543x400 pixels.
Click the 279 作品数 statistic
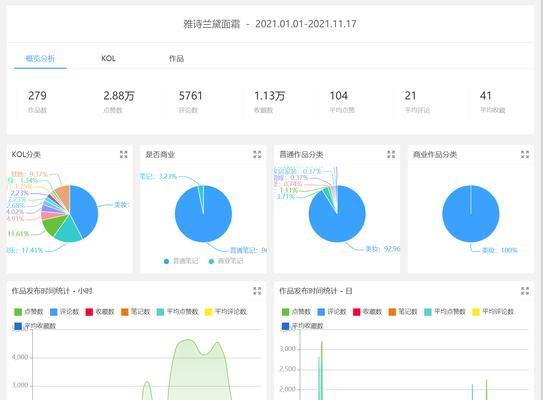pyautogui.click(x=37, y=101)
